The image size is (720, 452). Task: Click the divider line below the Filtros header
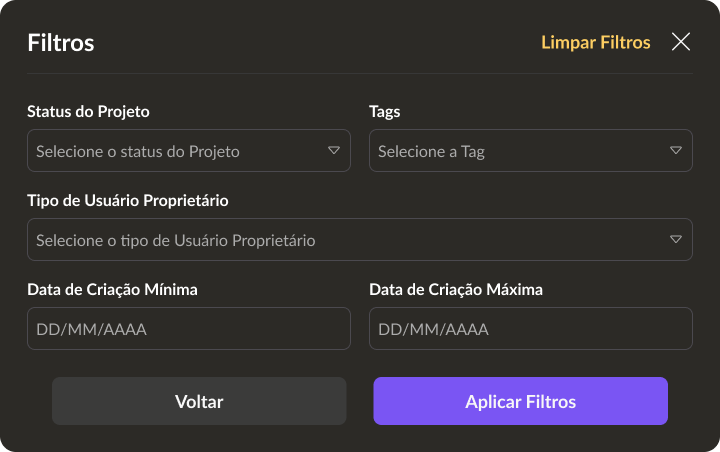tap(360, 73)
